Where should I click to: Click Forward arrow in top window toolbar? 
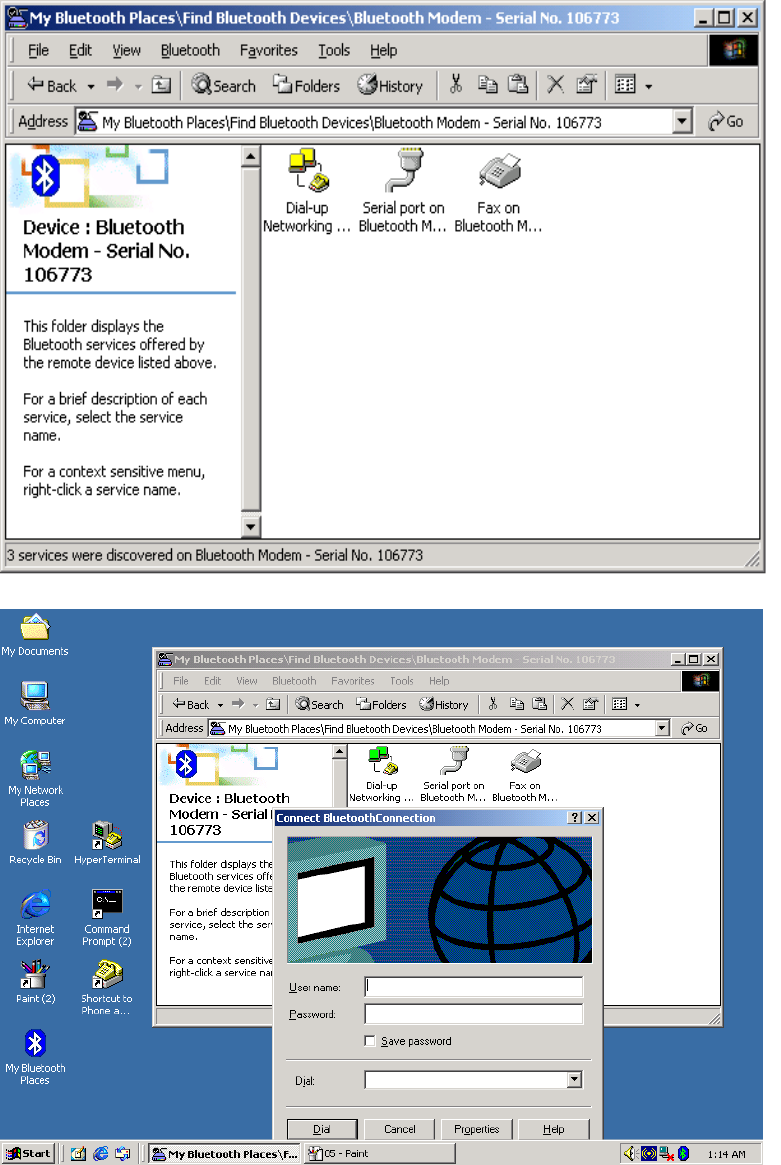click(114, 85)
